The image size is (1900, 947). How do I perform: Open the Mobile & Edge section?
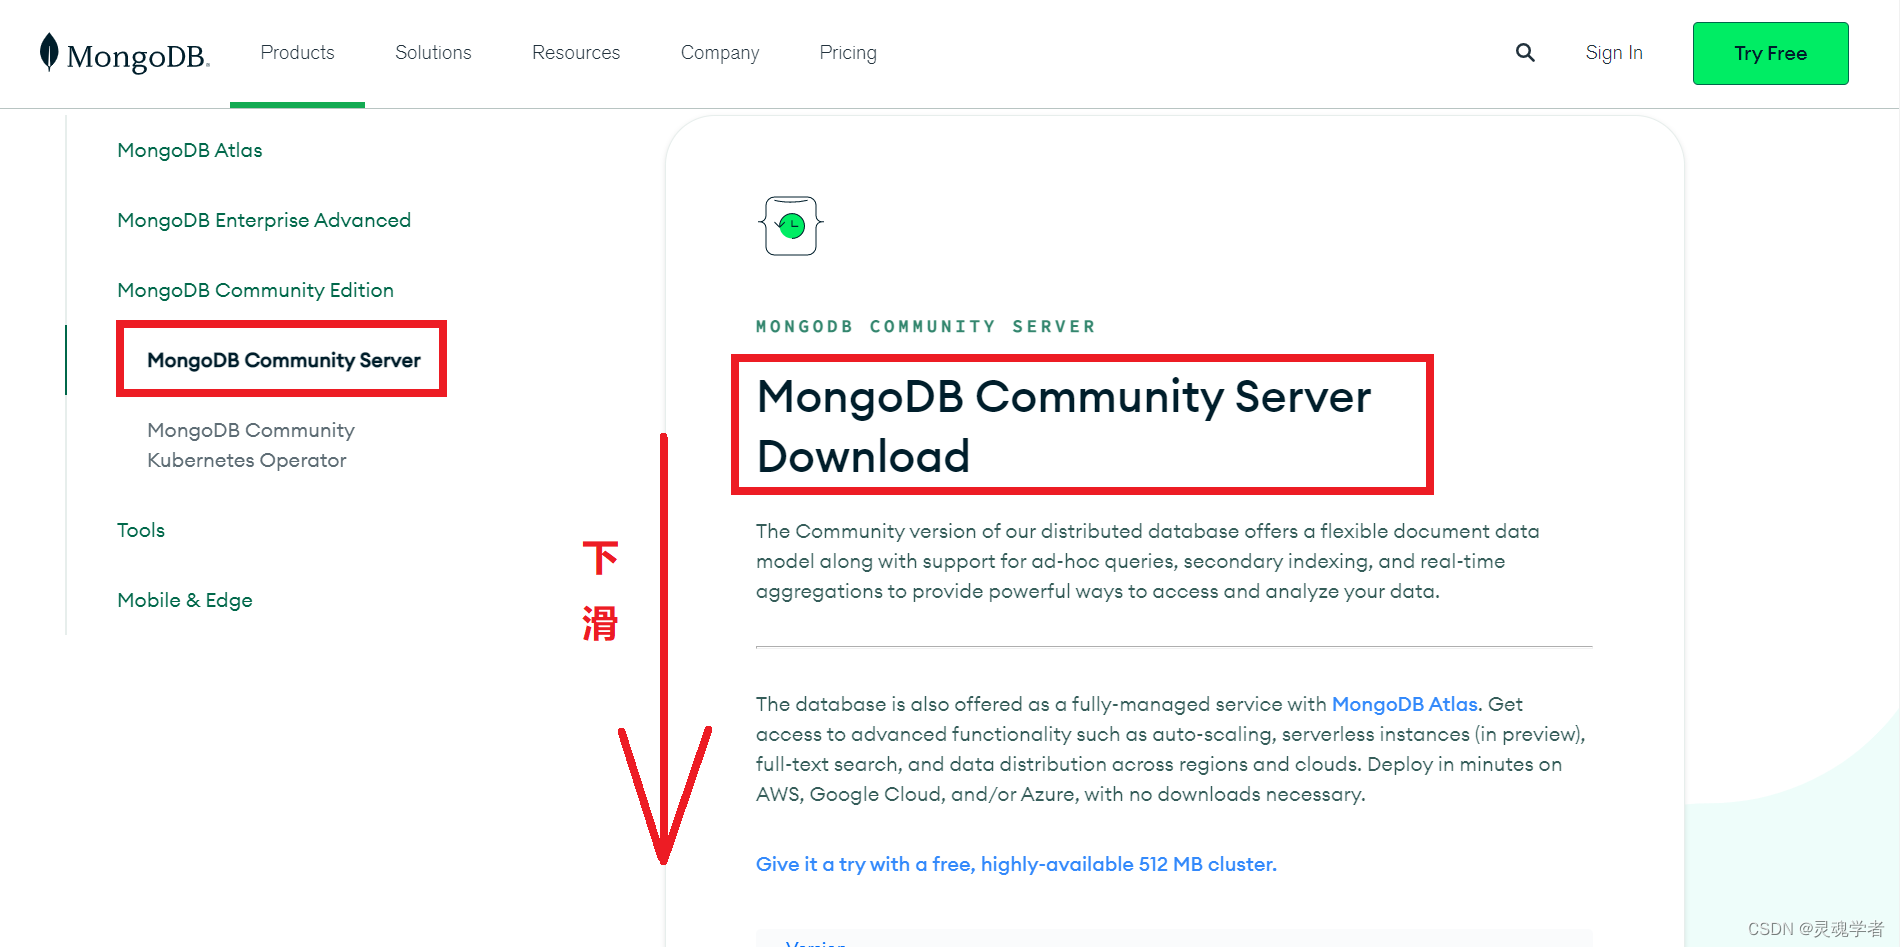click(184, 600)
